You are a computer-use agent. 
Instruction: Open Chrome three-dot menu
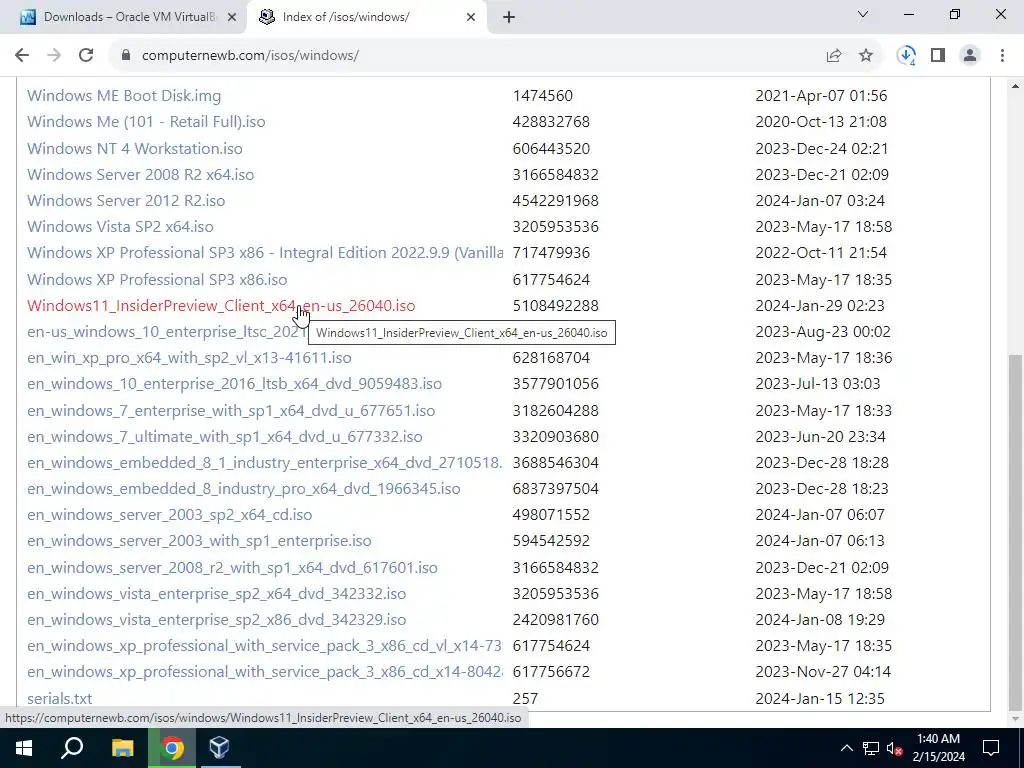1002,56
